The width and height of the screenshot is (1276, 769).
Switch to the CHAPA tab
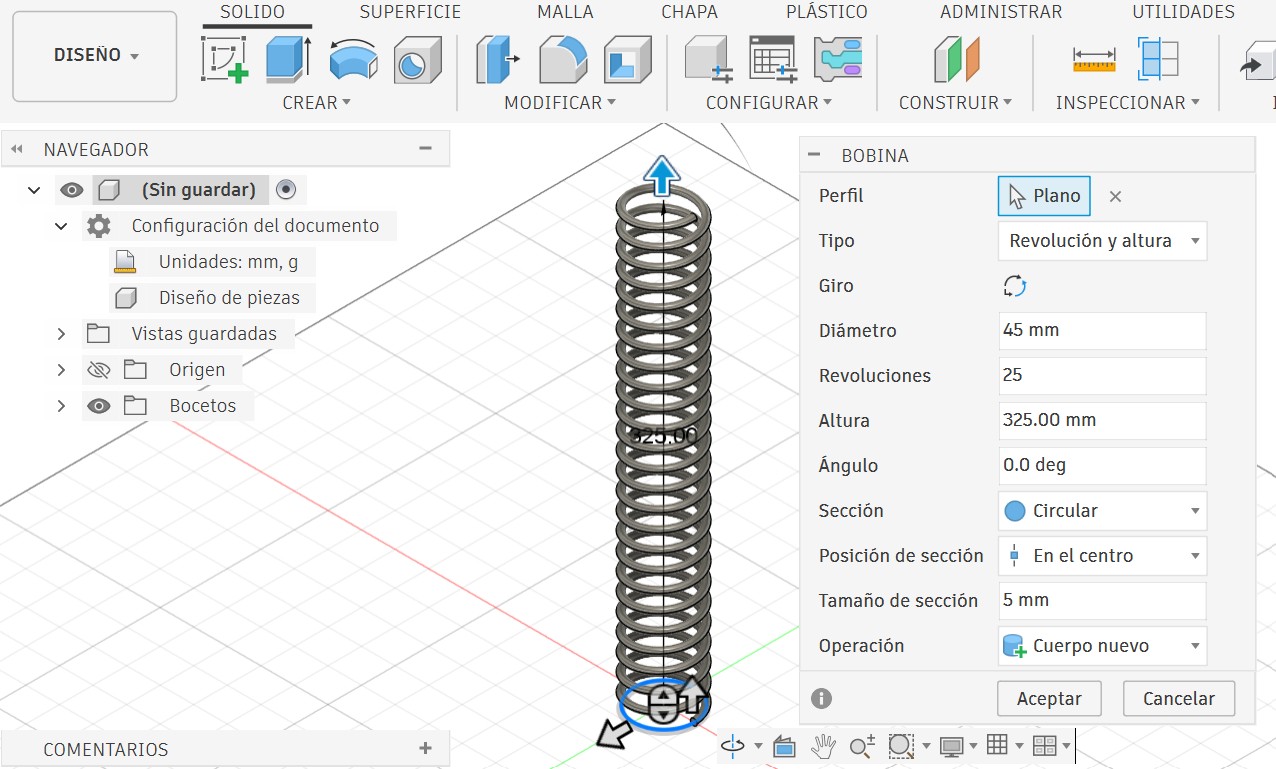689,12
